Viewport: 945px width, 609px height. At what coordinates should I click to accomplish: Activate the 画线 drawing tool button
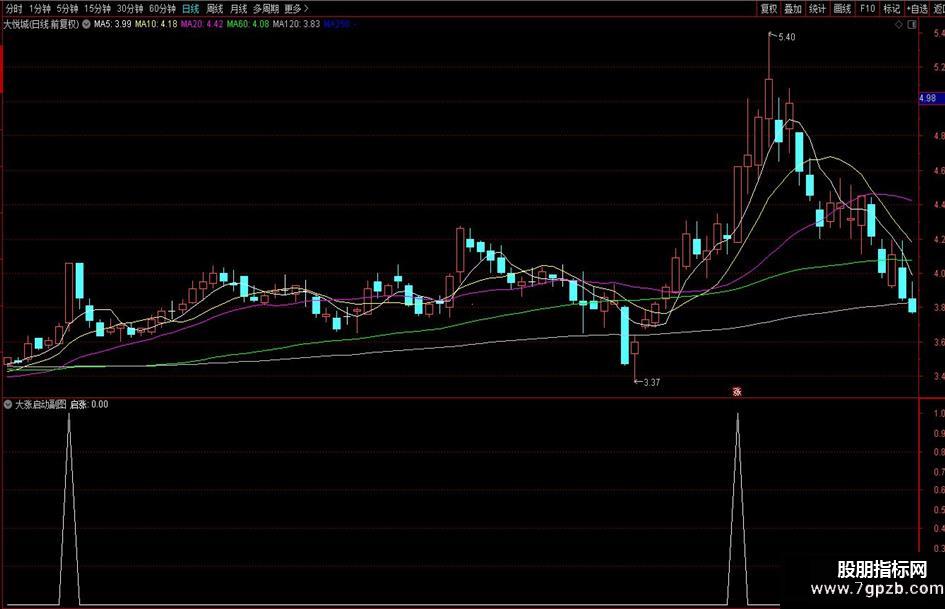[842, 8]
